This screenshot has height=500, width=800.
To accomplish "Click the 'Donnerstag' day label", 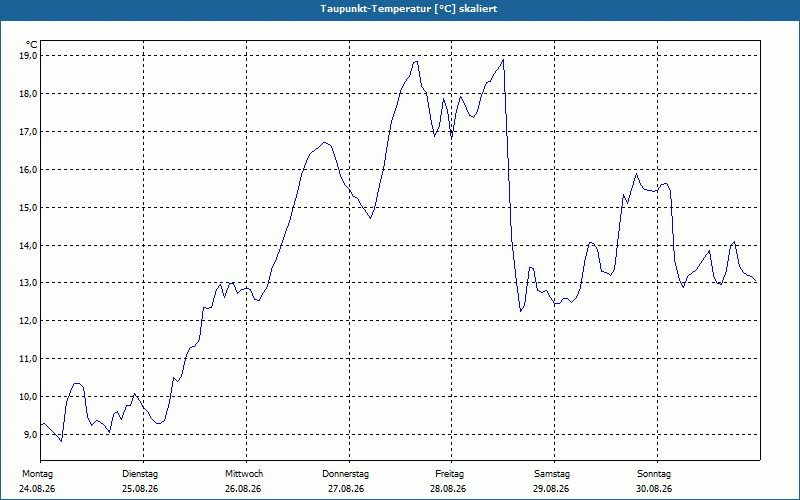I will point(345,474).
